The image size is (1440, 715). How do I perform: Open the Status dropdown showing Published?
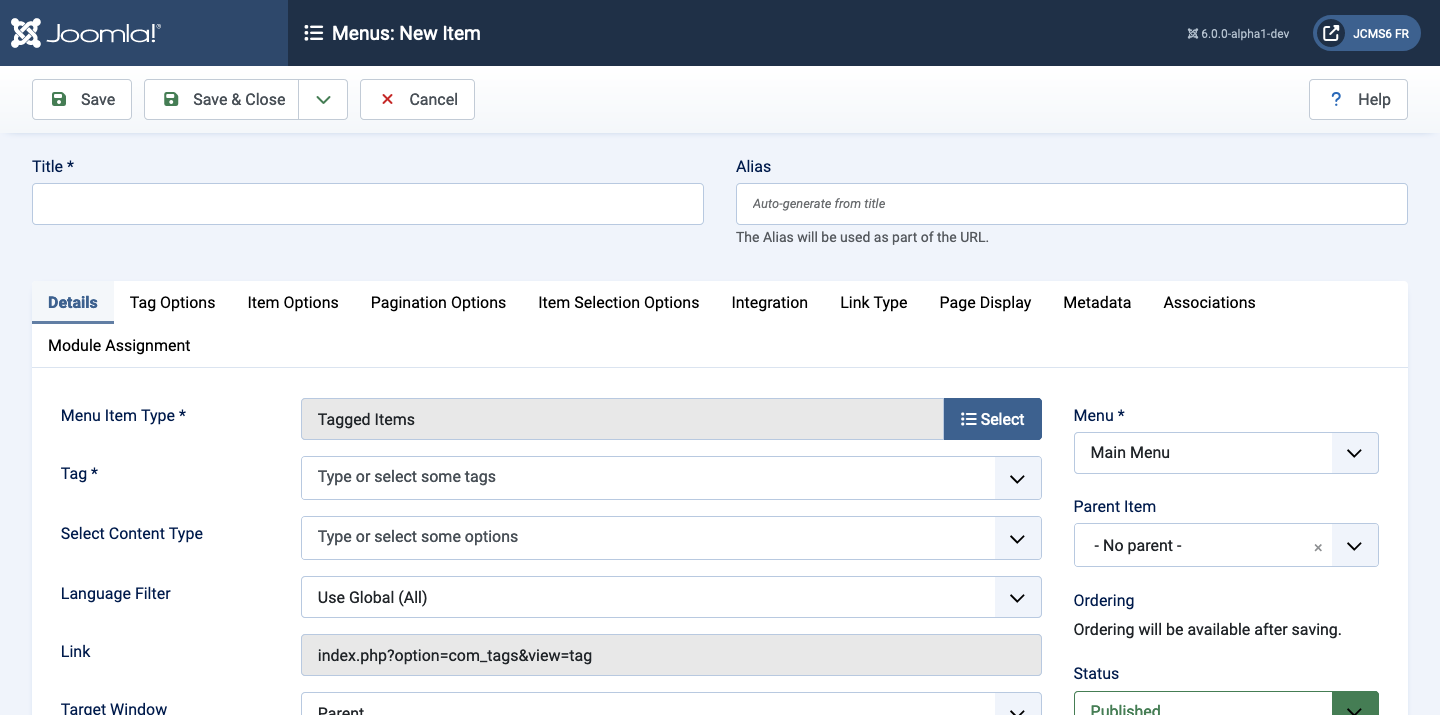click(1226, 704)
